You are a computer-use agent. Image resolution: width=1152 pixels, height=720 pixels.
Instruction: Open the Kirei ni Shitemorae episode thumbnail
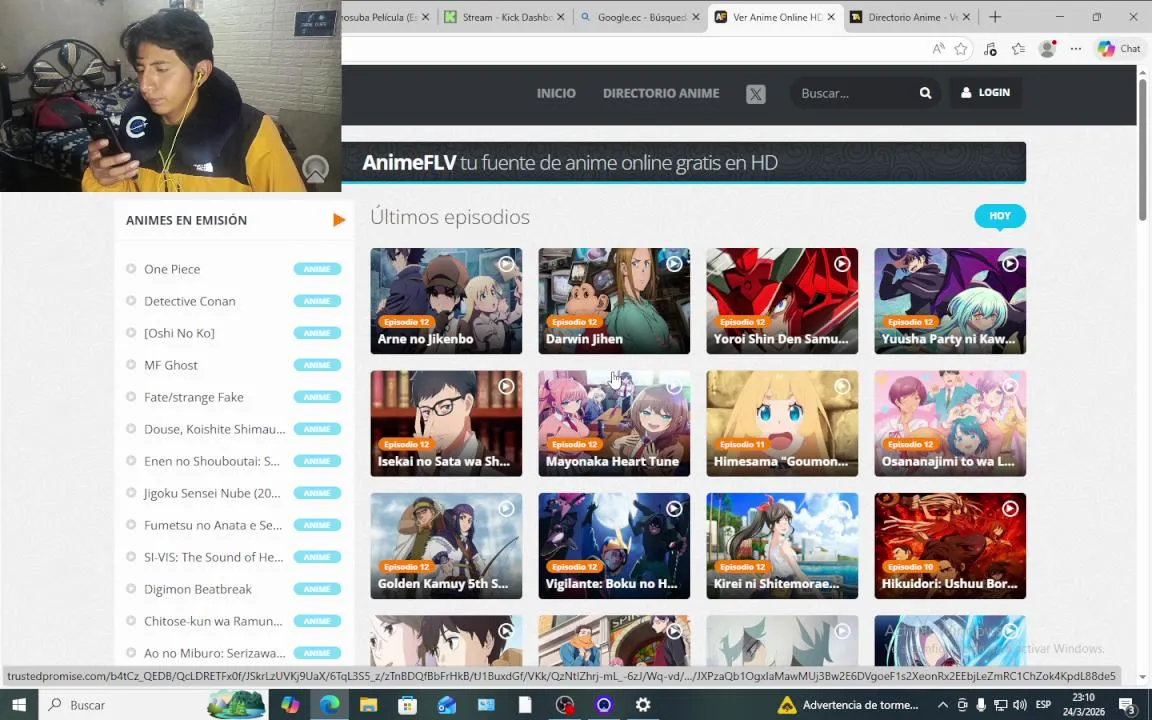(782, 546)
